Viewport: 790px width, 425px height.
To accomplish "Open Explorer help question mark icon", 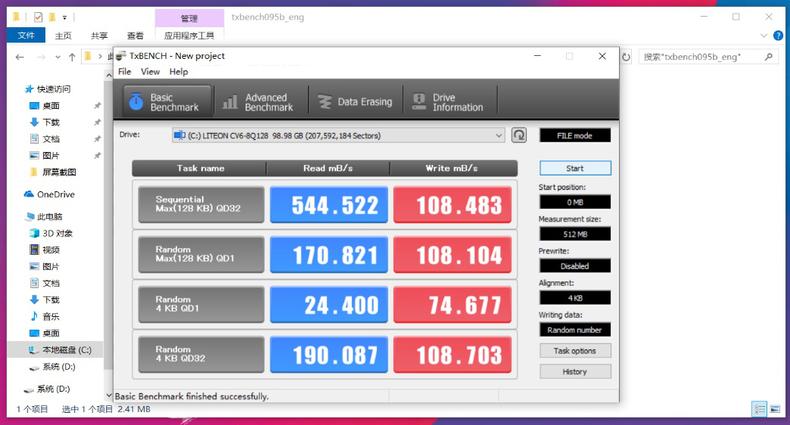I will [778, 35].
